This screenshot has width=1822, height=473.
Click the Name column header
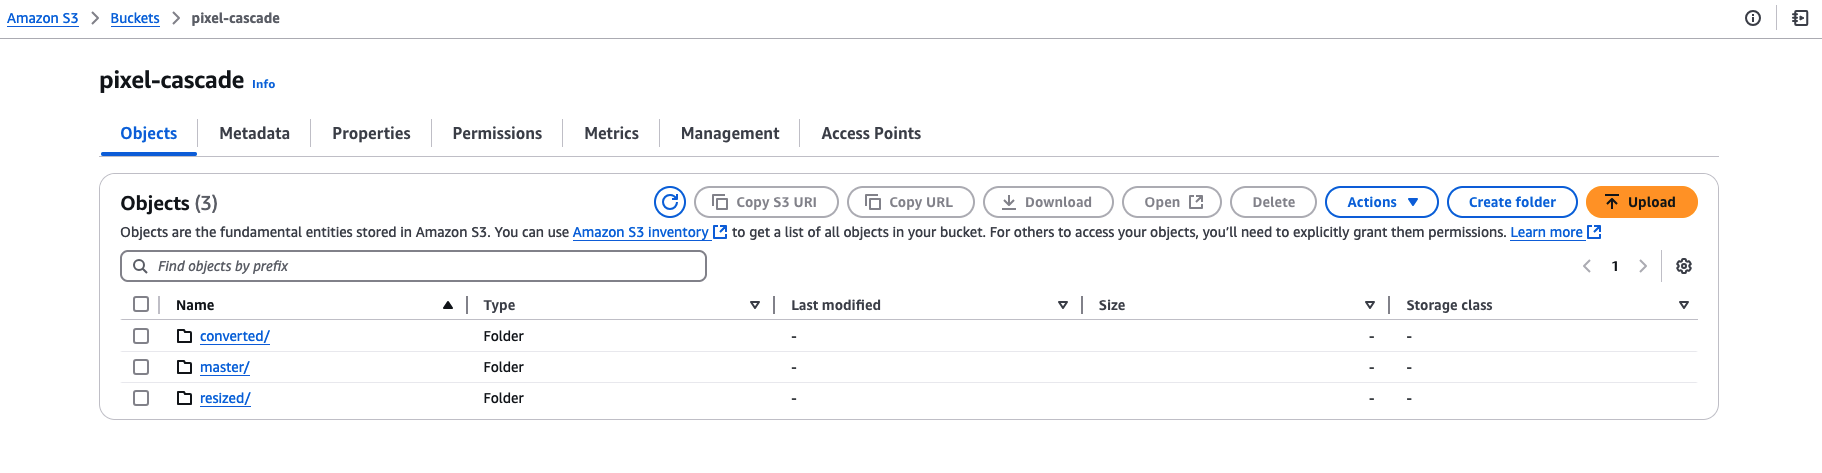(x=195, y=305)
